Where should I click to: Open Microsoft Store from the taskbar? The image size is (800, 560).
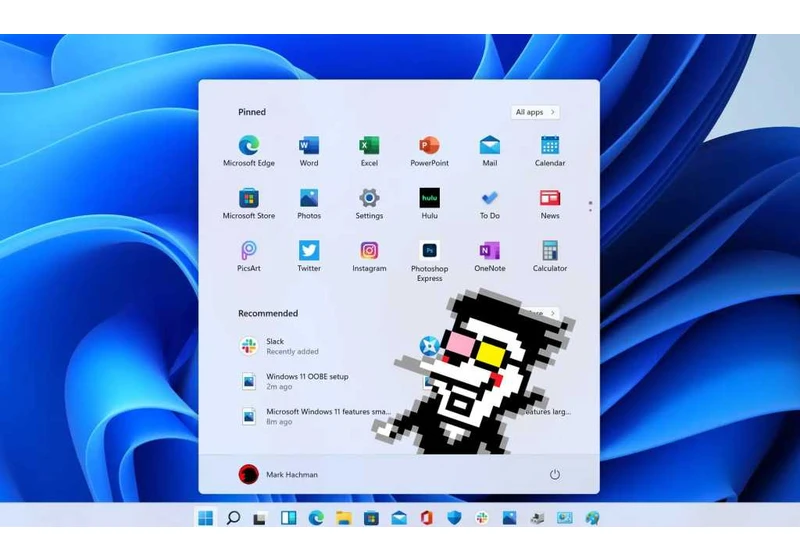point(371,518)
